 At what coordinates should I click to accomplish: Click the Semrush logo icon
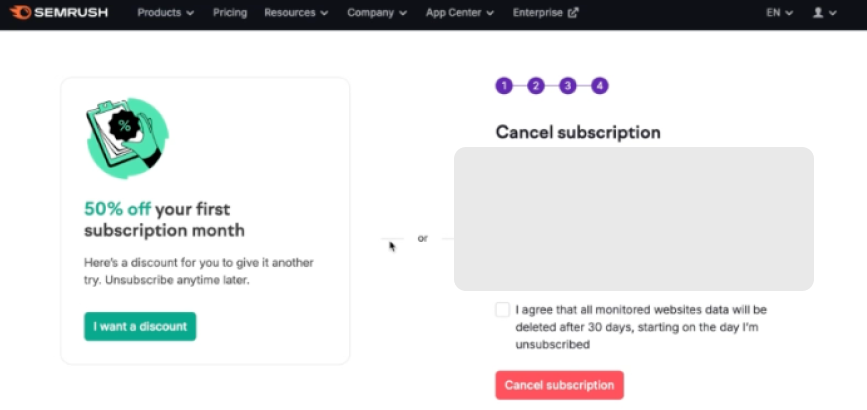coord(21,13)
